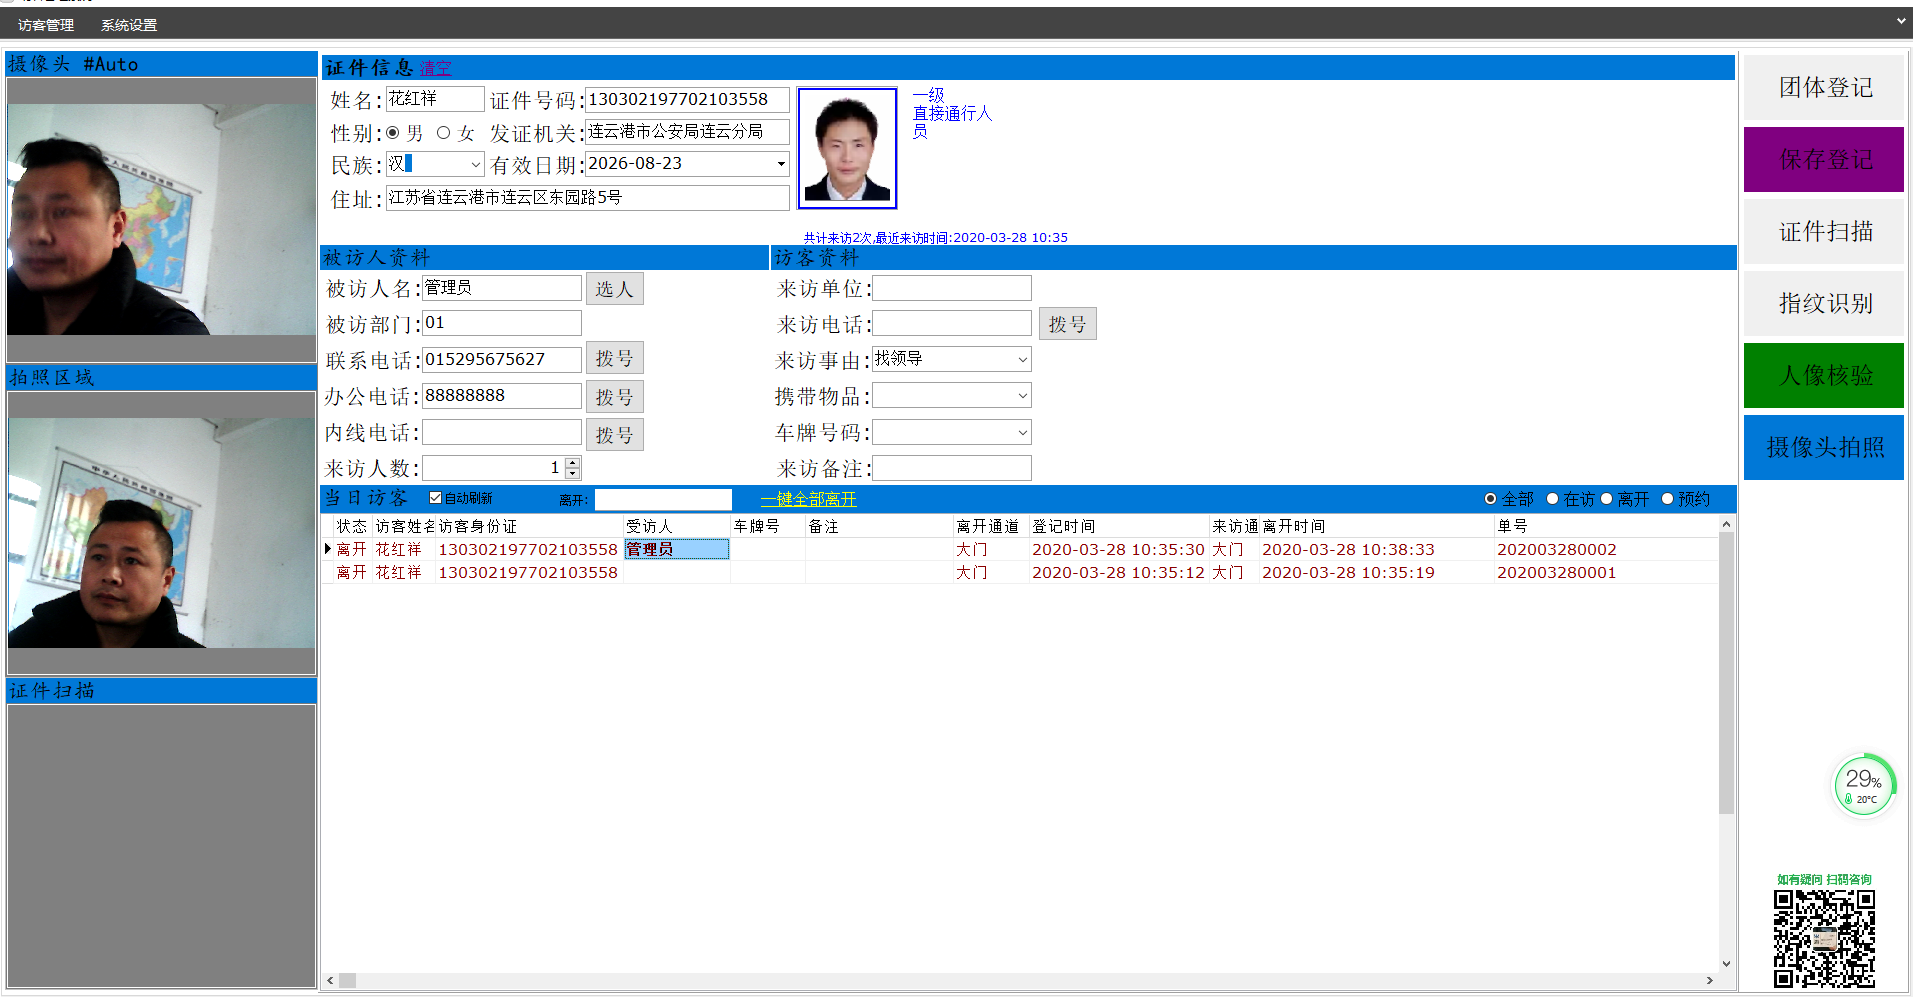Click the 29% temperature circular widget
This screenshot has height=999, width=1913.
click(x=1863, y=785)
